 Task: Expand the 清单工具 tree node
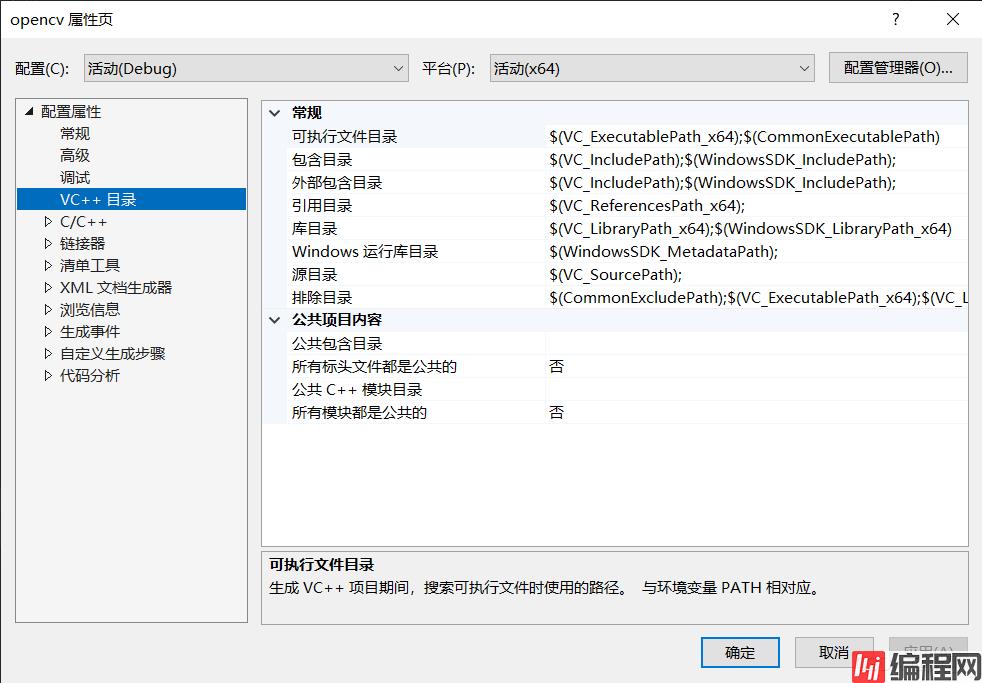click(48, 266)
